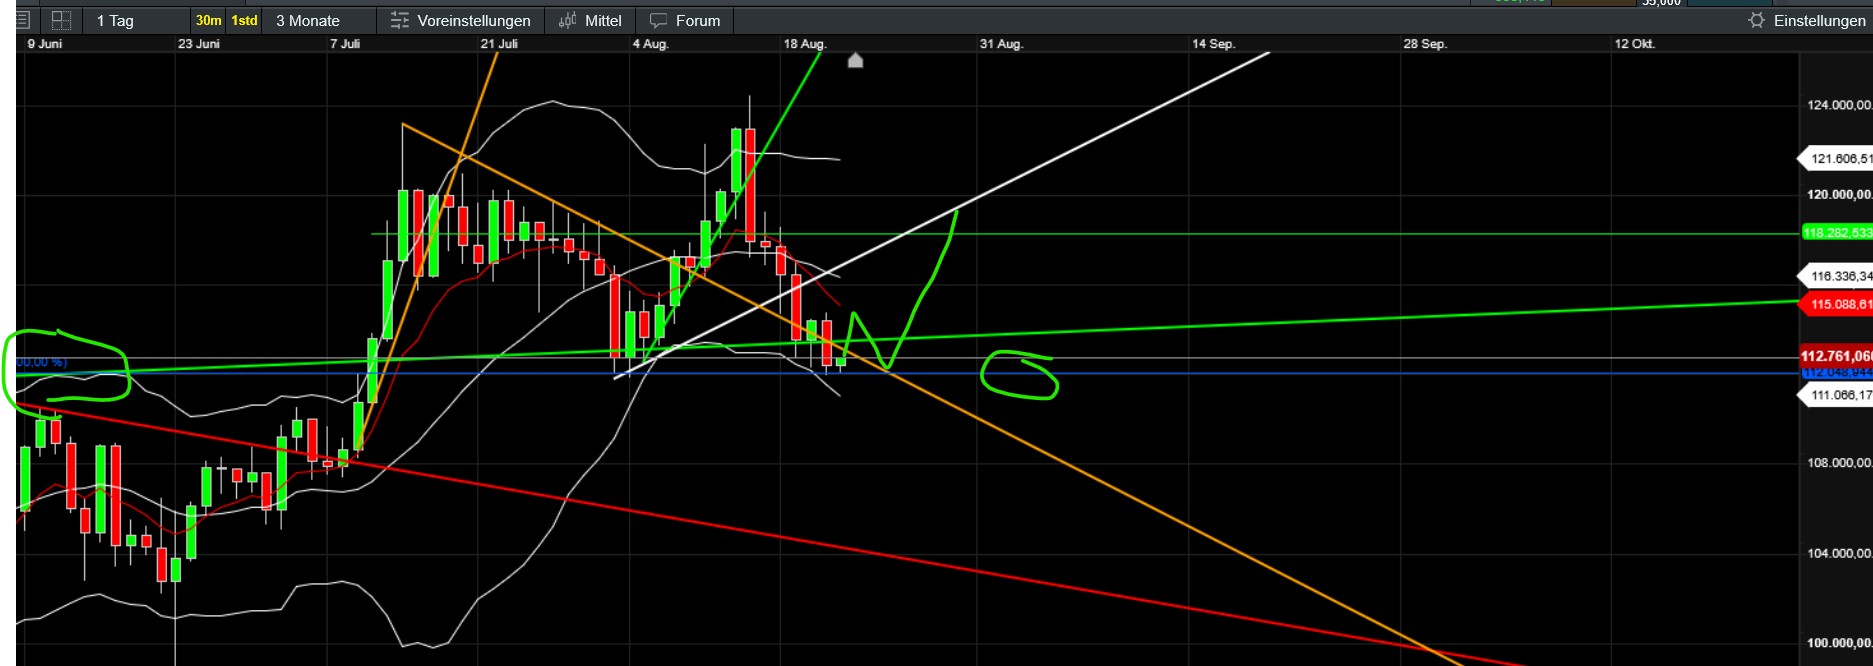The width and height of the screenshot is (1873, 666).
Task: Click the candlestick icon beside Mittel
Action: 567,20
